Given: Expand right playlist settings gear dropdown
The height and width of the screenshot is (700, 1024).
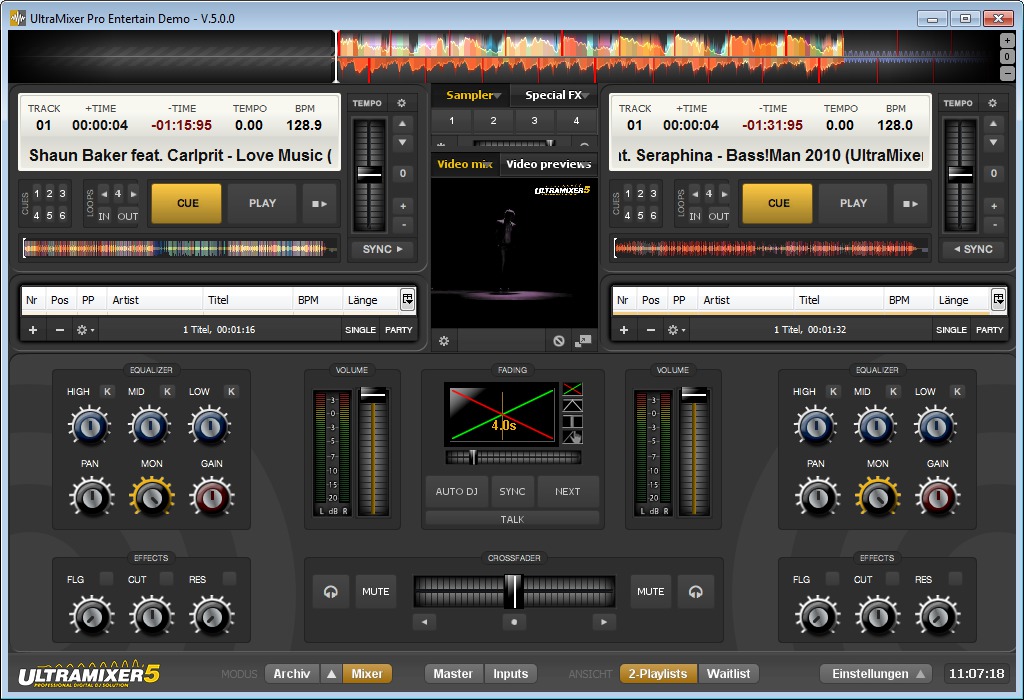Looking at the screenshot, I should click(x=677, y=330).
